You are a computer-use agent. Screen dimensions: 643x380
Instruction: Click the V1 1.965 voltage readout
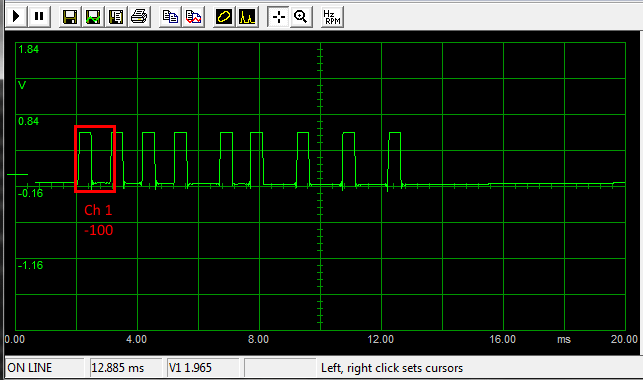pos(203,368)
